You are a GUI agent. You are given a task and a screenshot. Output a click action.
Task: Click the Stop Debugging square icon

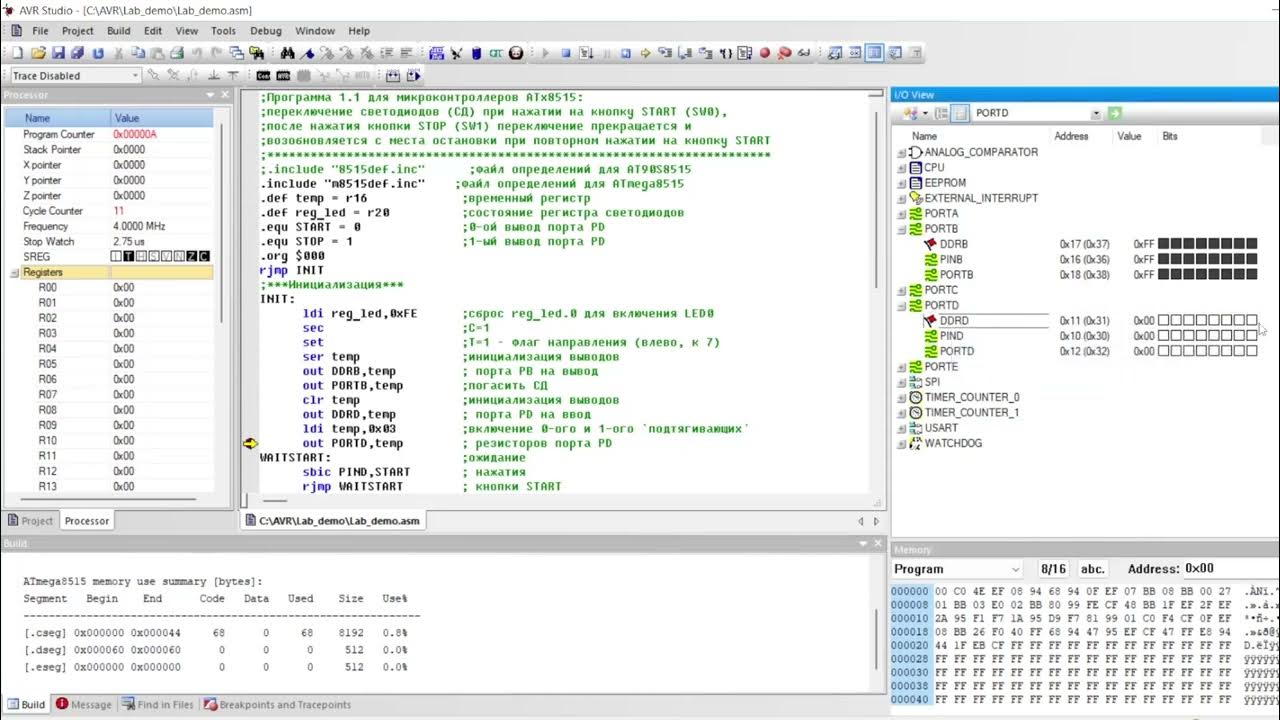(x=566, y=53)
